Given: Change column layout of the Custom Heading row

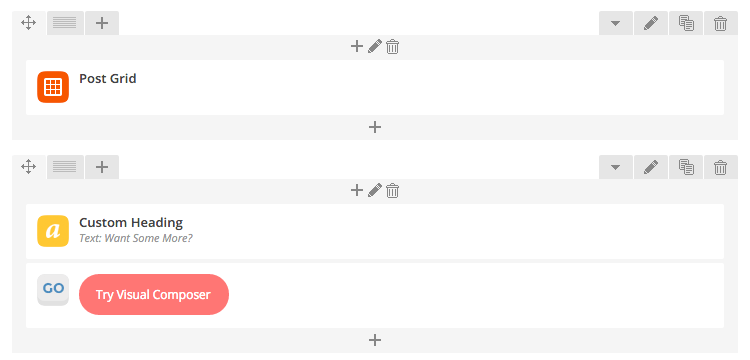Looking at the screenshot, I should 65,167.
